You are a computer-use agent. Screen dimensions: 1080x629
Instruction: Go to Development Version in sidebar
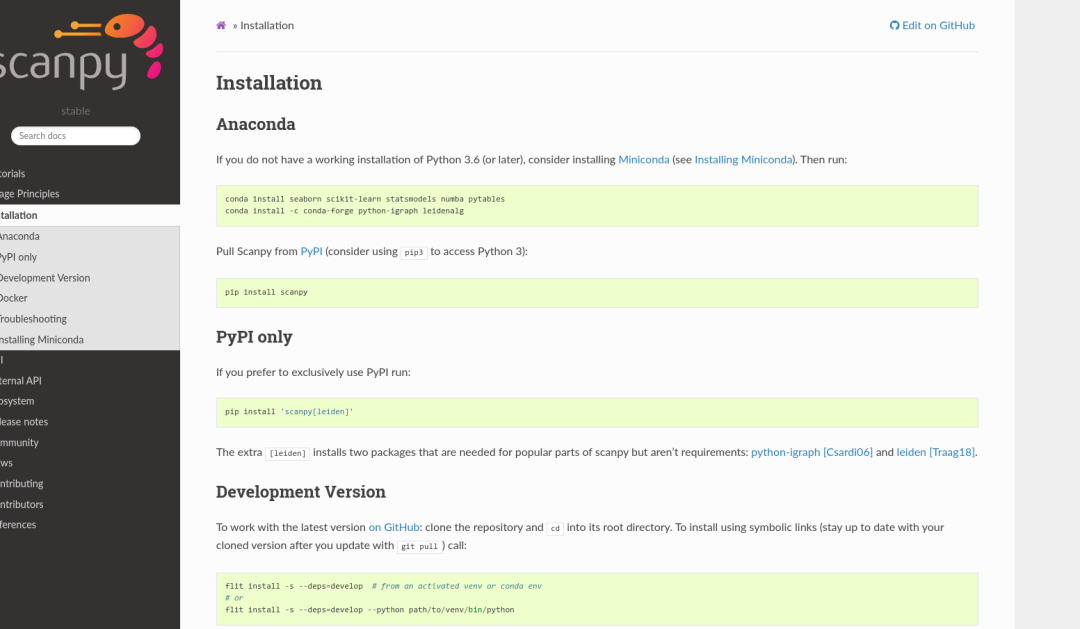(90, 278)
